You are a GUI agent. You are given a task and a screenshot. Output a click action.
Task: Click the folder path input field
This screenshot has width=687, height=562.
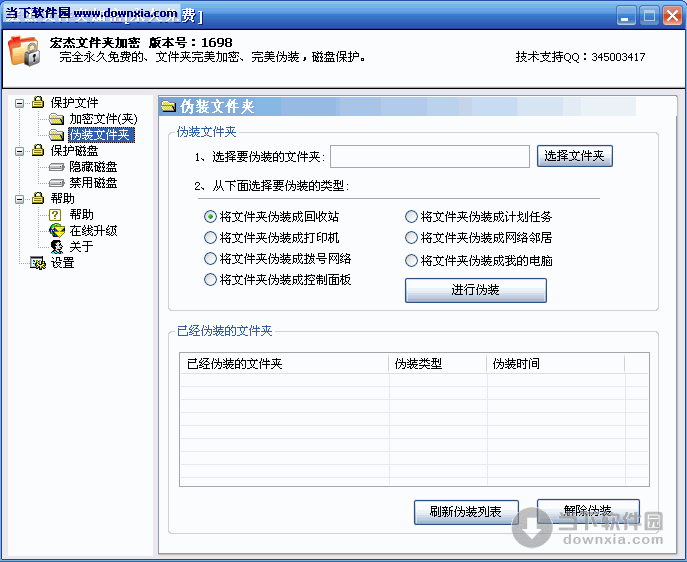(x=429, y=156)
